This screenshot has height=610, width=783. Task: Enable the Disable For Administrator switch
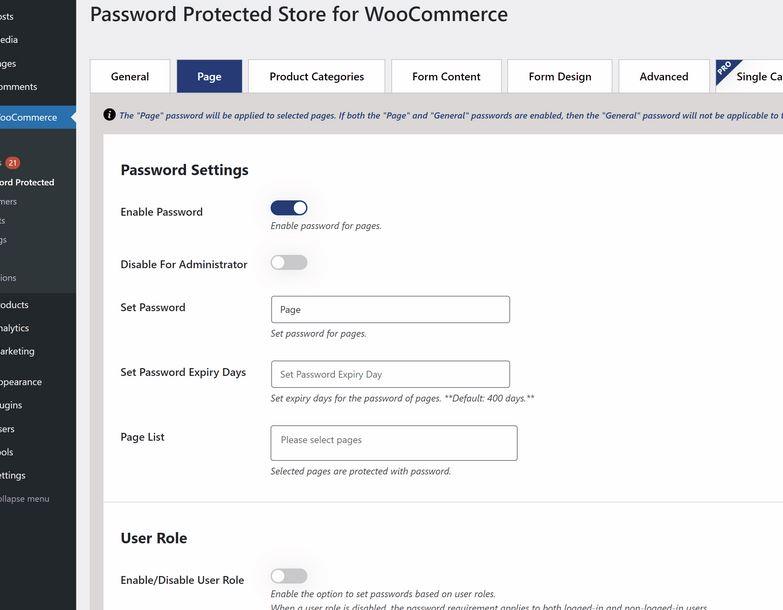289,263
